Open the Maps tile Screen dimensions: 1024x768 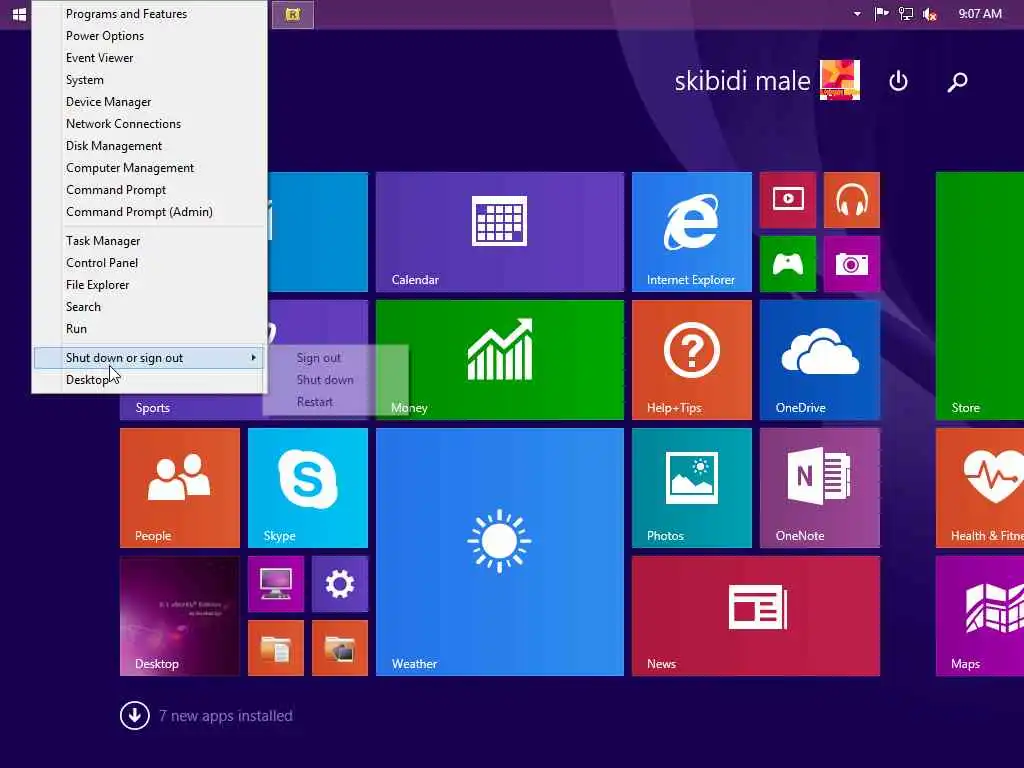click(980, 616)
